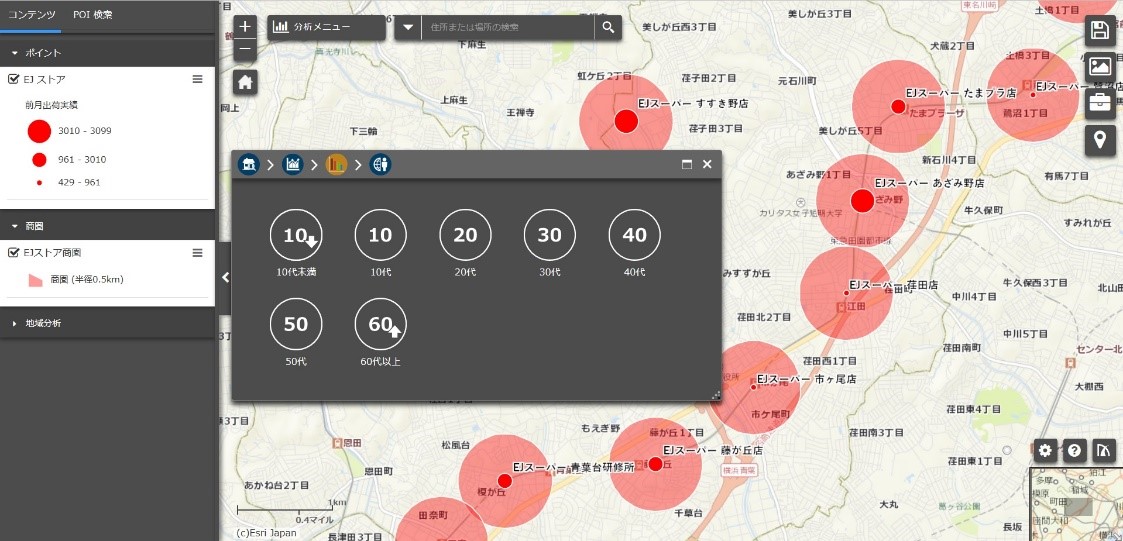
Task: Open the EJストア layer options menu
Action: pyautogui.click(x=198, y=79)
